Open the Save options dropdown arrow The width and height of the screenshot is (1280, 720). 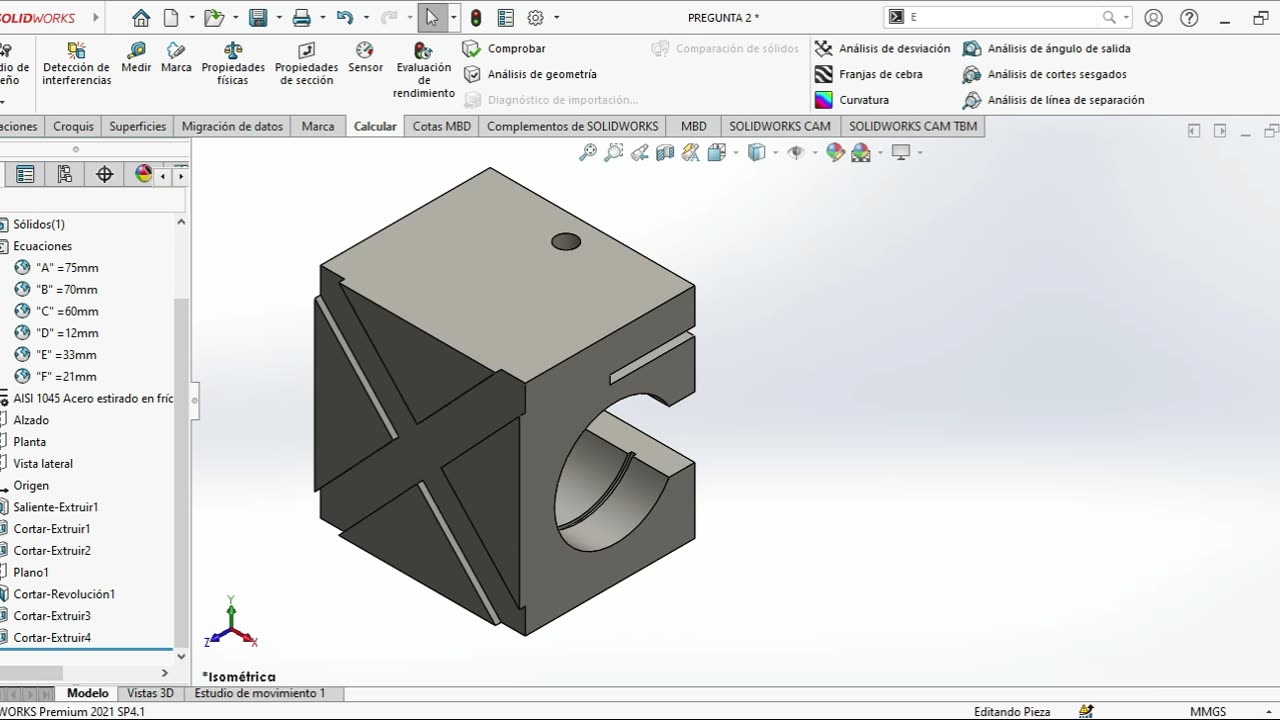(278, 17)
